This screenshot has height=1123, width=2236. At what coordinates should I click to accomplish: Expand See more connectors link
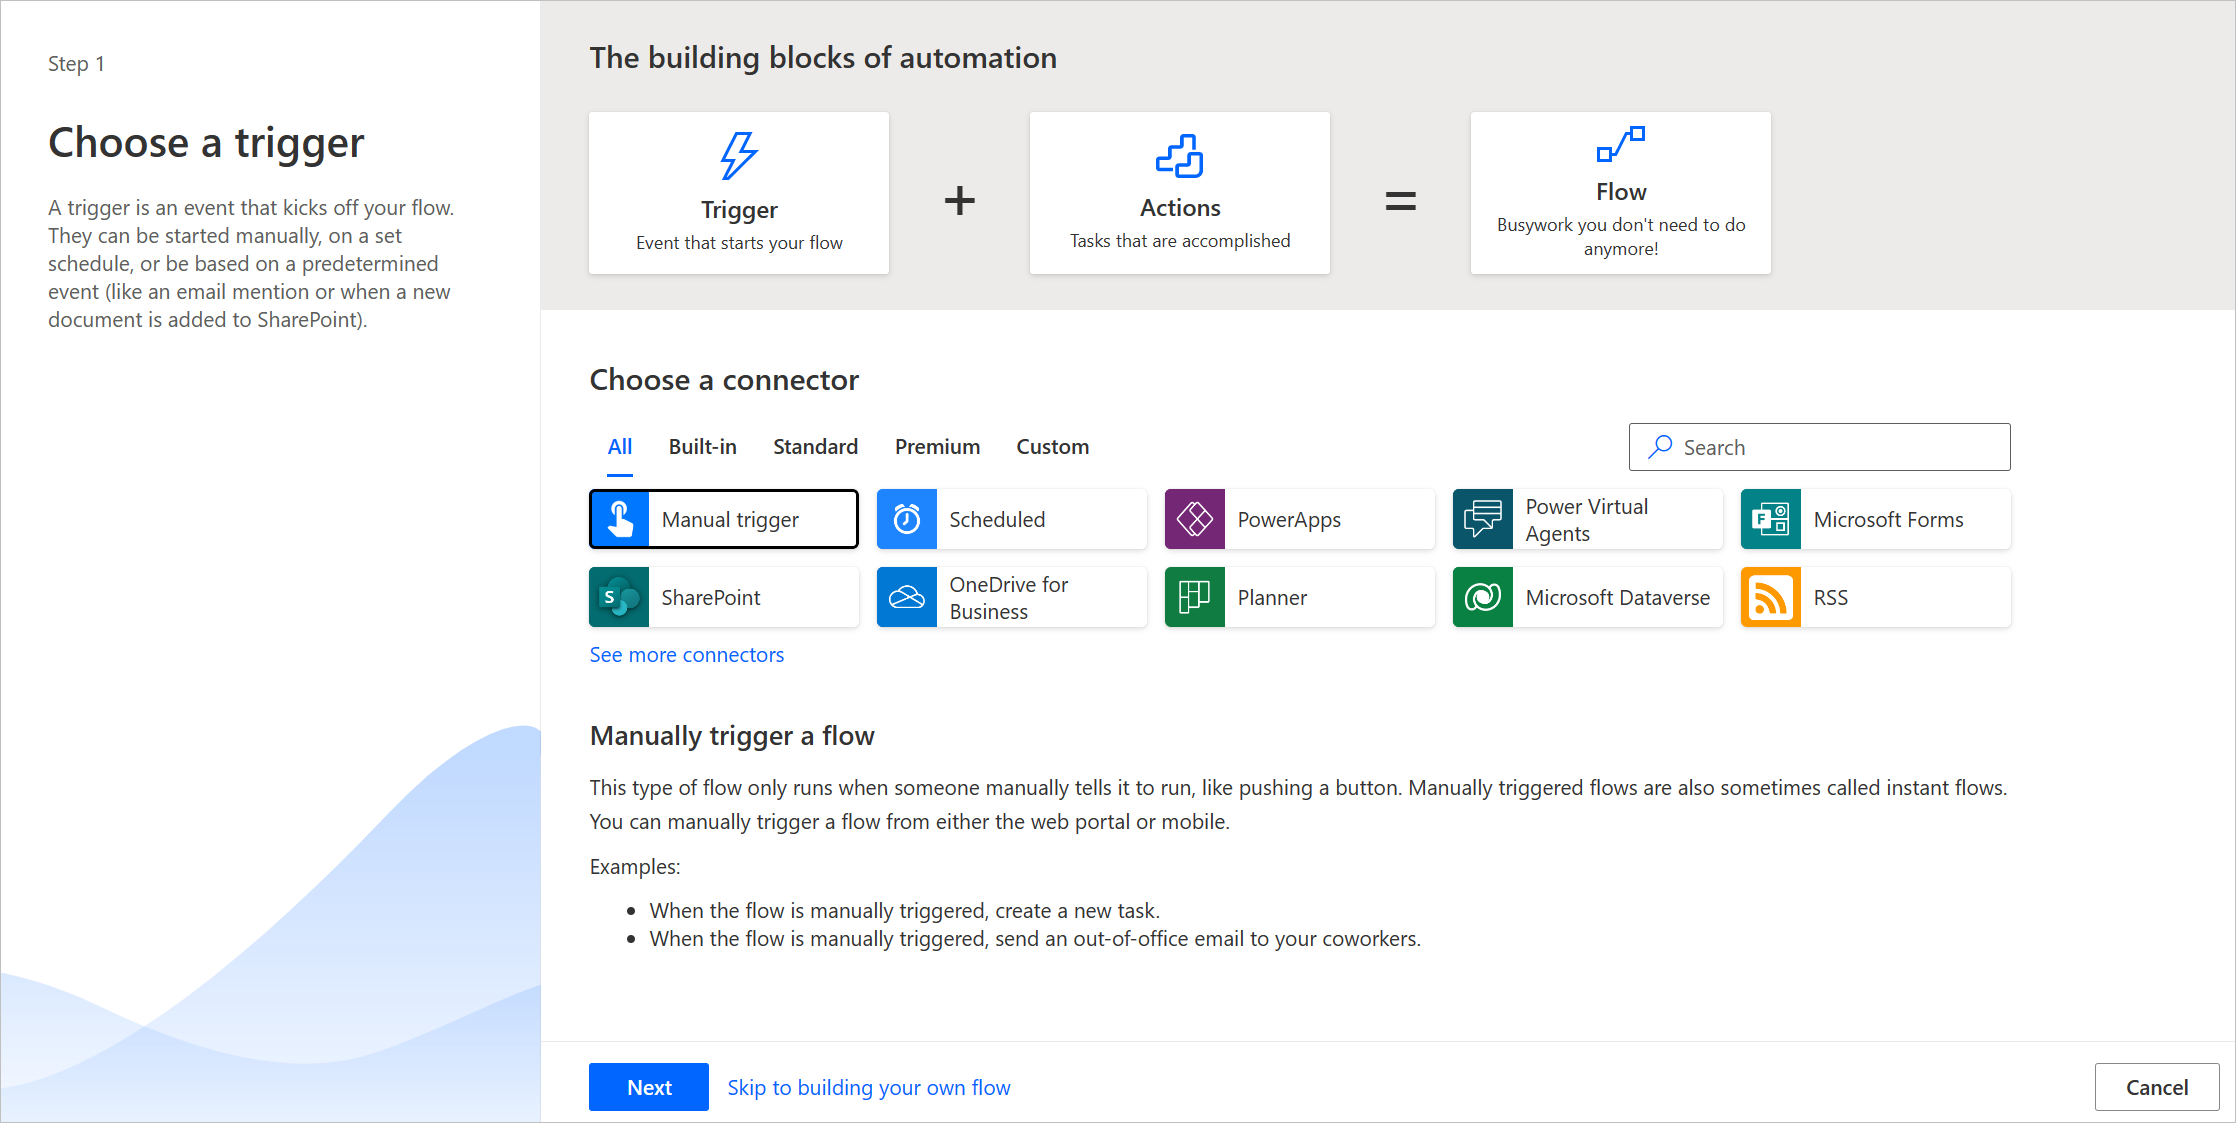click(x=686, y=653)
